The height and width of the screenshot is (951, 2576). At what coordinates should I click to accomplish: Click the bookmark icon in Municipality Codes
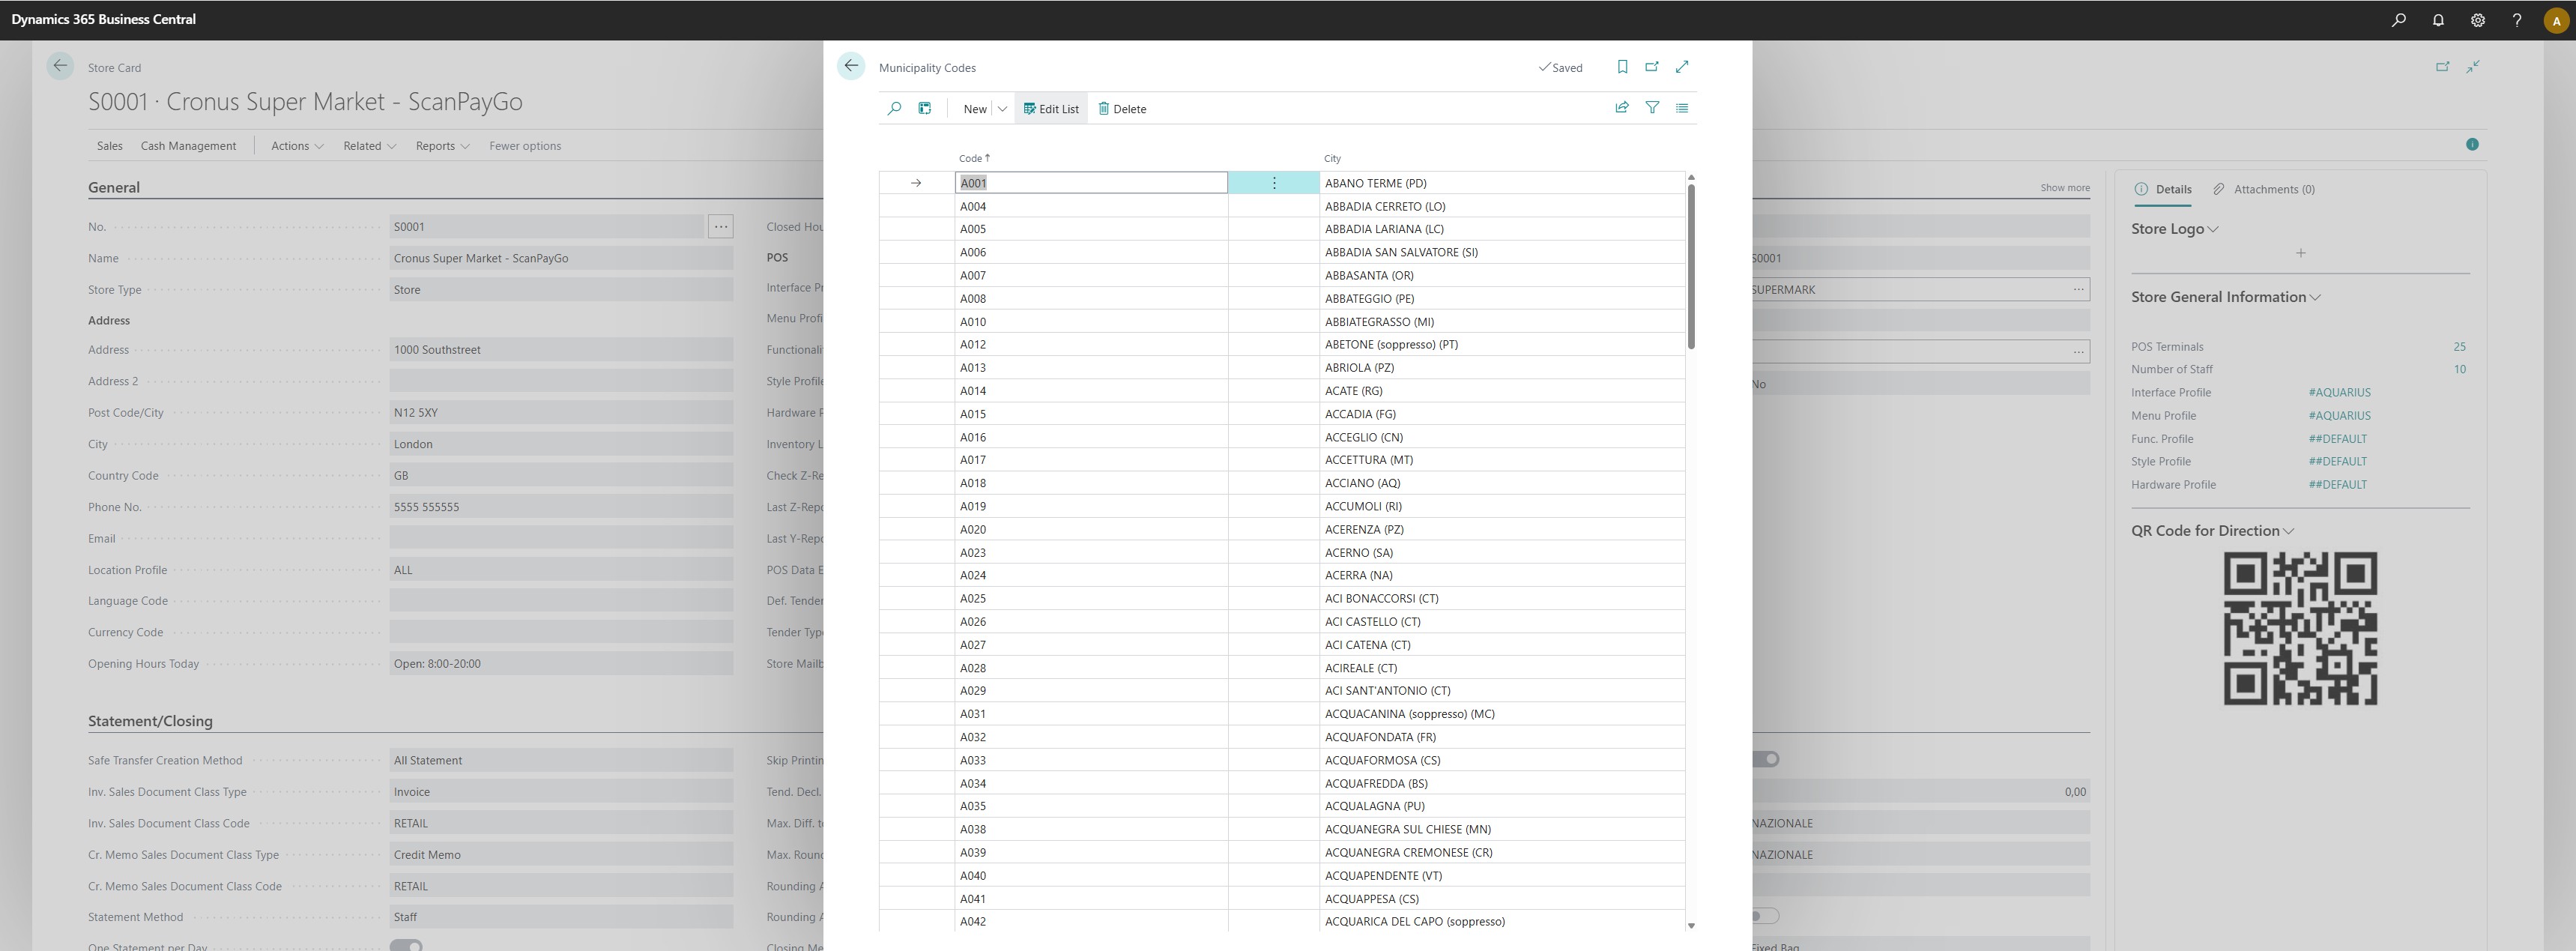click(1622, 67)
